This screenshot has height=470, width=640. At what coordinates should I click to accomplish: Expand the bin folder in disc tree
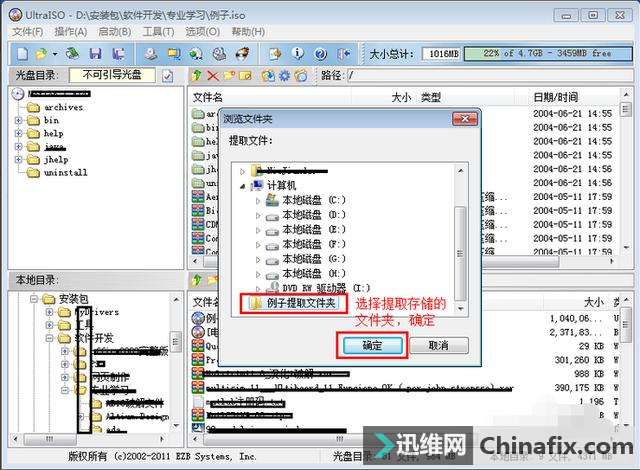[x=18, y=120]
